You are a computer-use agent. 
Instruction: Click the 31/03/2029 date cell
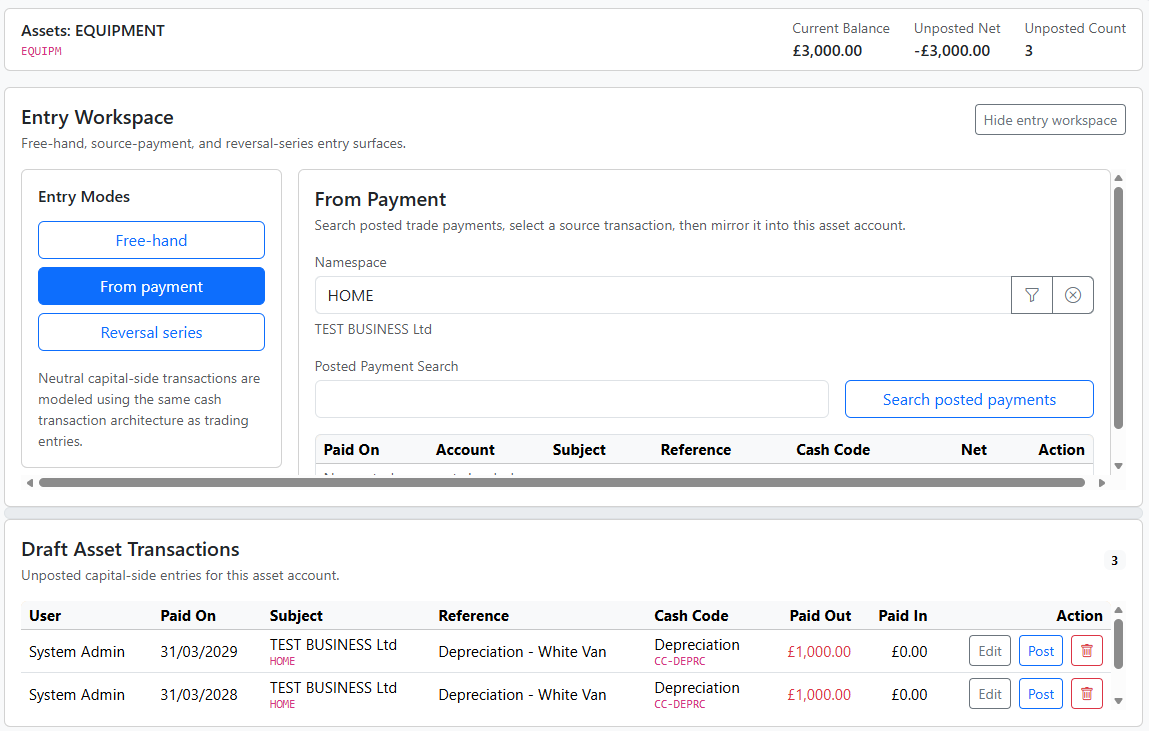point(199,652)
